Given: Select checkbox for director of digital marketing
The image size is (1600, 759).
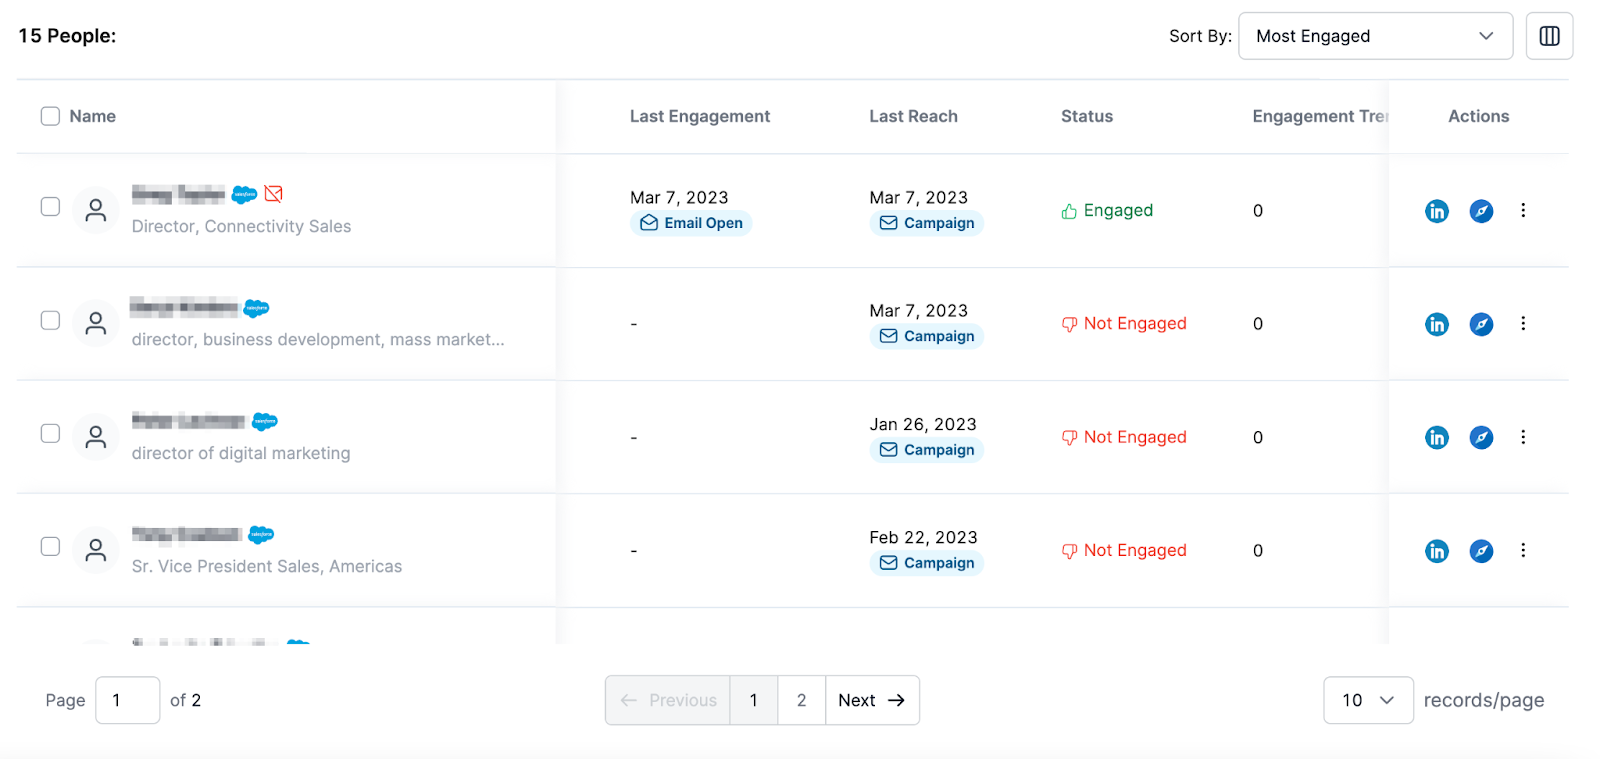Looking at the screenshot, I should (50, 433).
